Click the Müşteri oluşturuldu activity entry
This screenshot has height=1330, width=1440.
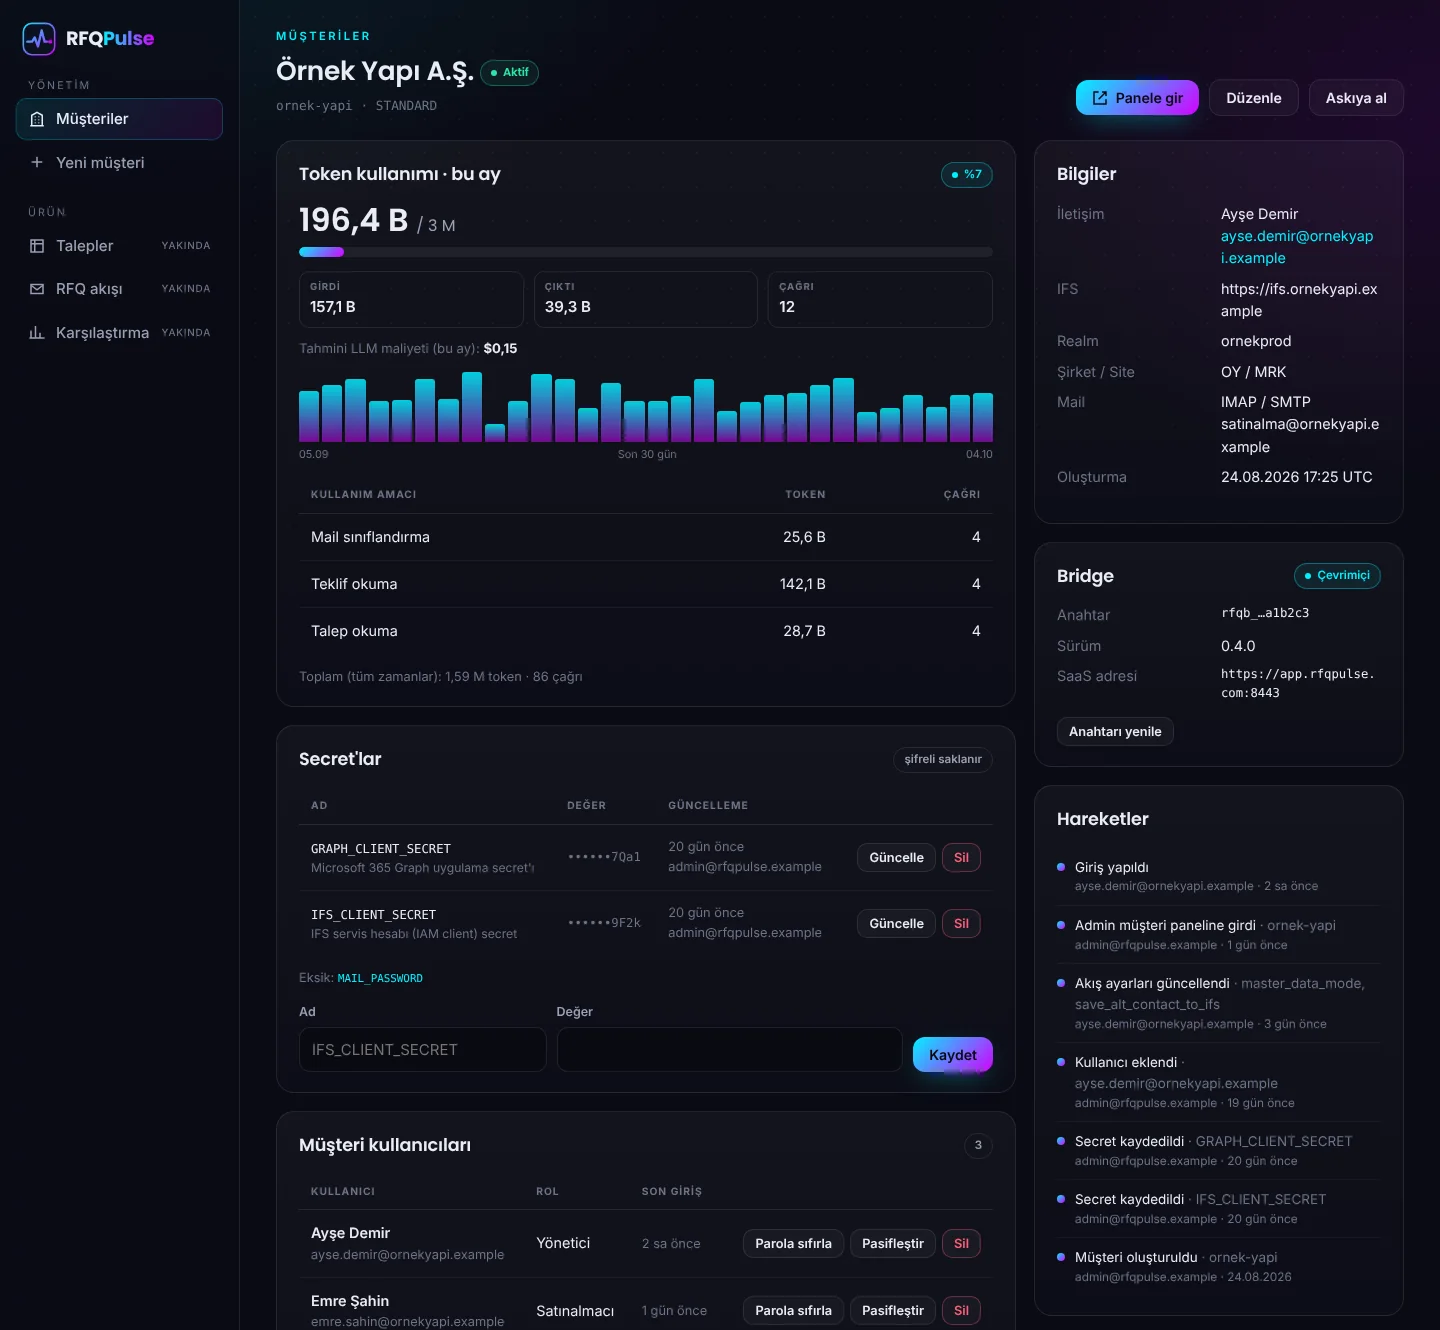coord(1219,1267)
